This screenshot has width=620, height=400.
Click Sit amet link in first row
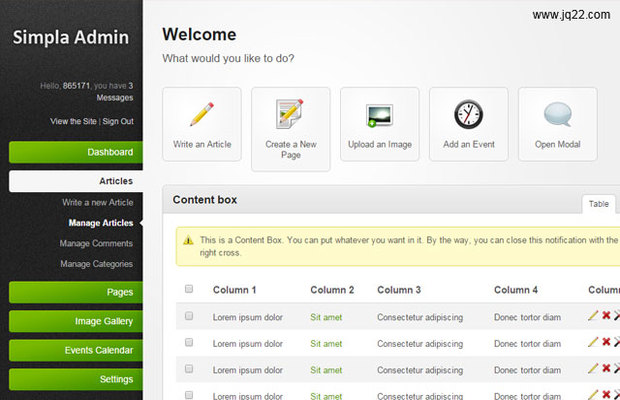(x=326, y=317)
